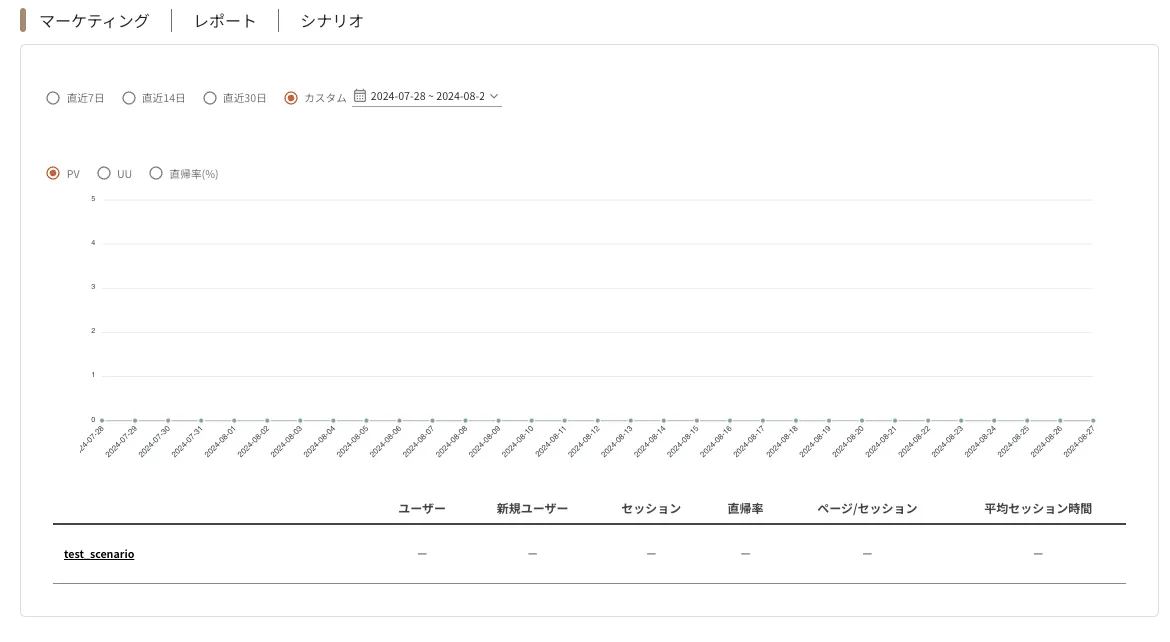1170x642 pixels.
Task: Click the 平均セッション時間 column header
Action: point(1038,508)
